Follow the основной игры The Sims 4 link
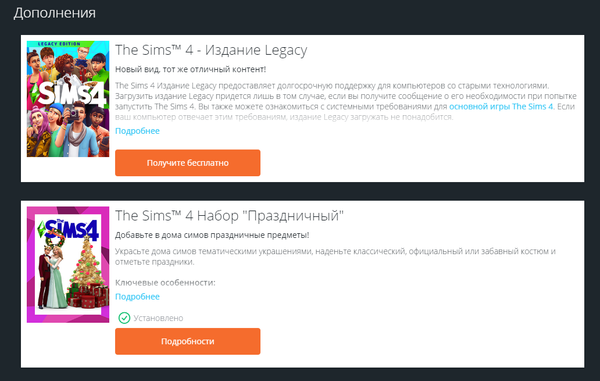Image resolution: width=600 pixels, height=381 pixels. [501, 106]
